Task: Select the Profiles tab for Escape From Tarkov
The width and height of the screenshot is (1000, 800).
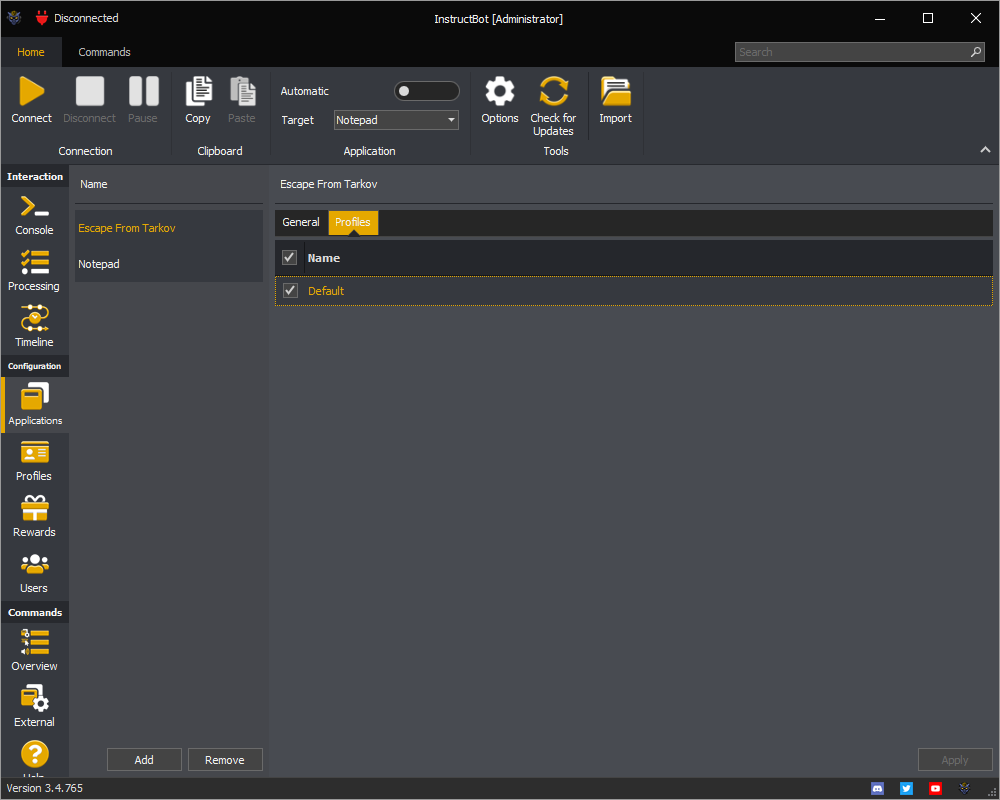Action: pyautogui.click(x=353, y=223)
